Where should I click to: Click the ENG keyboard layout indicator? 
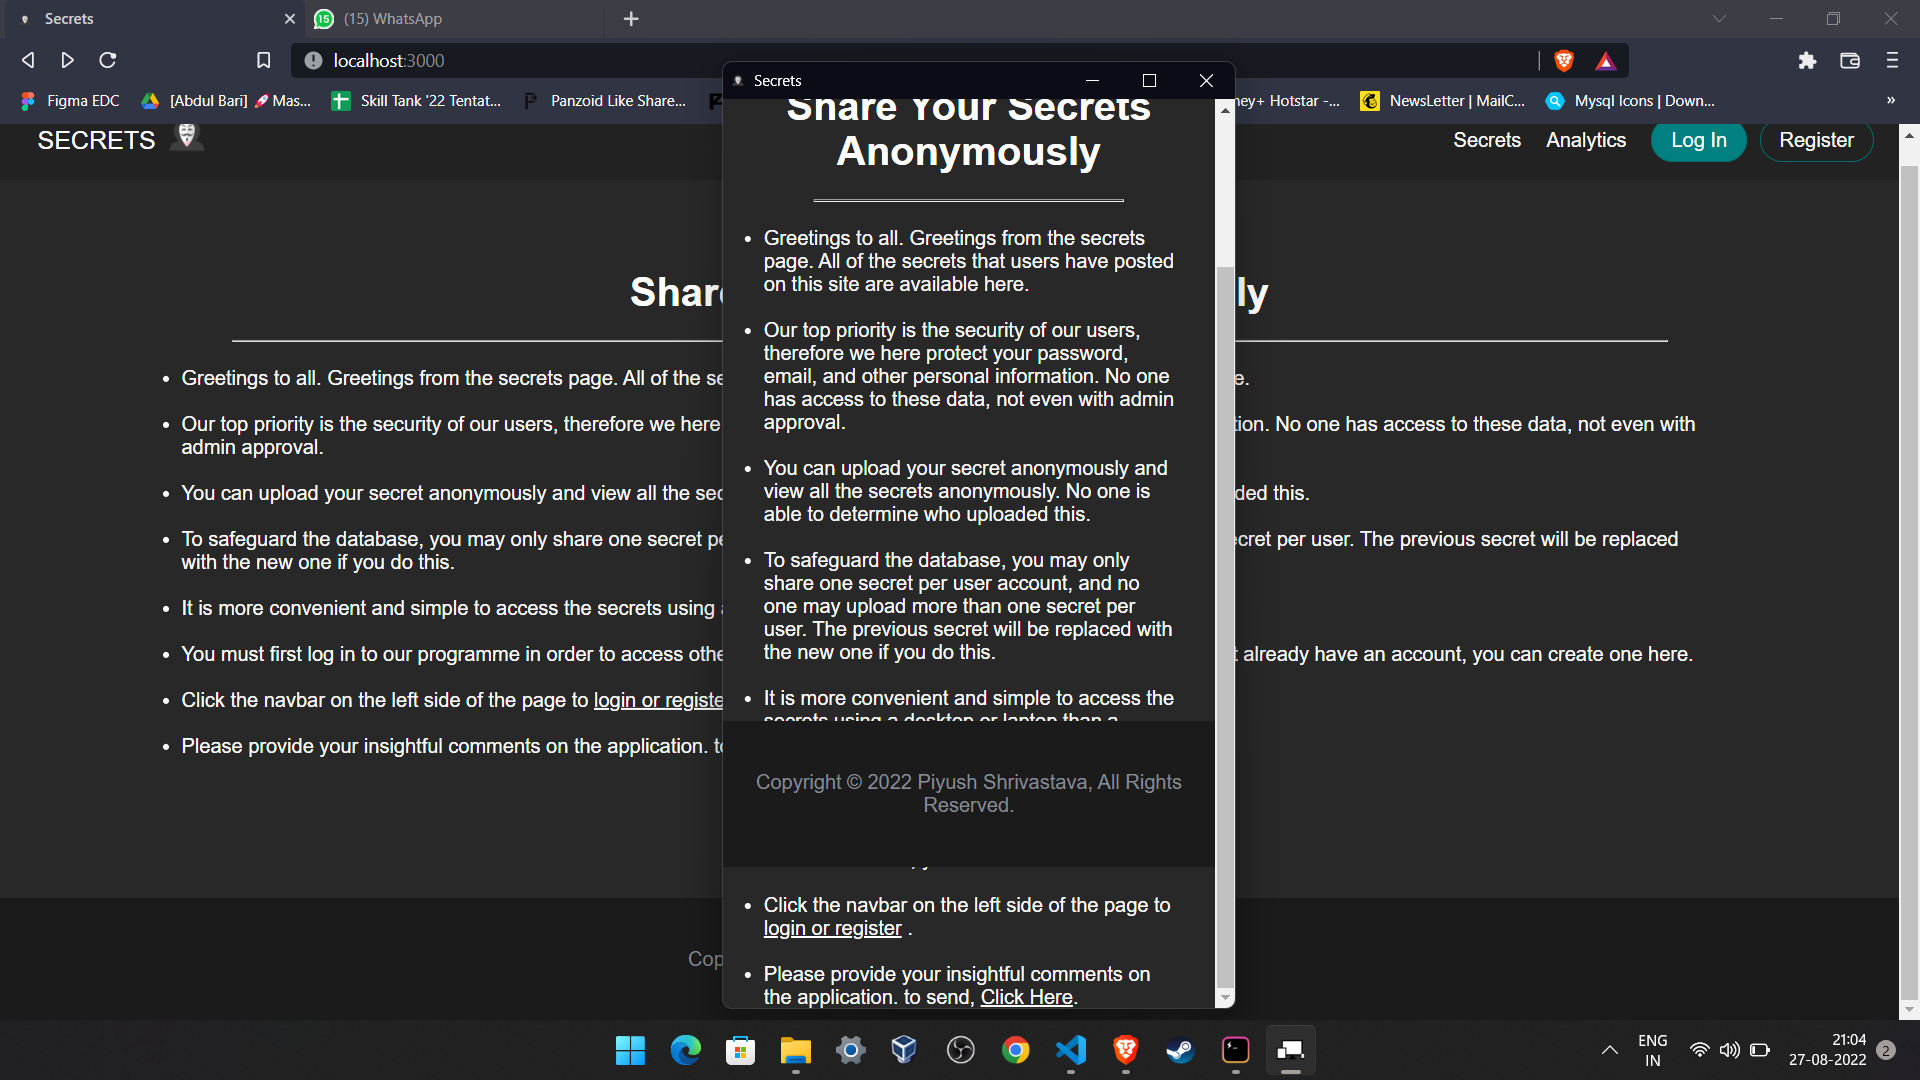point(1652,1050)
